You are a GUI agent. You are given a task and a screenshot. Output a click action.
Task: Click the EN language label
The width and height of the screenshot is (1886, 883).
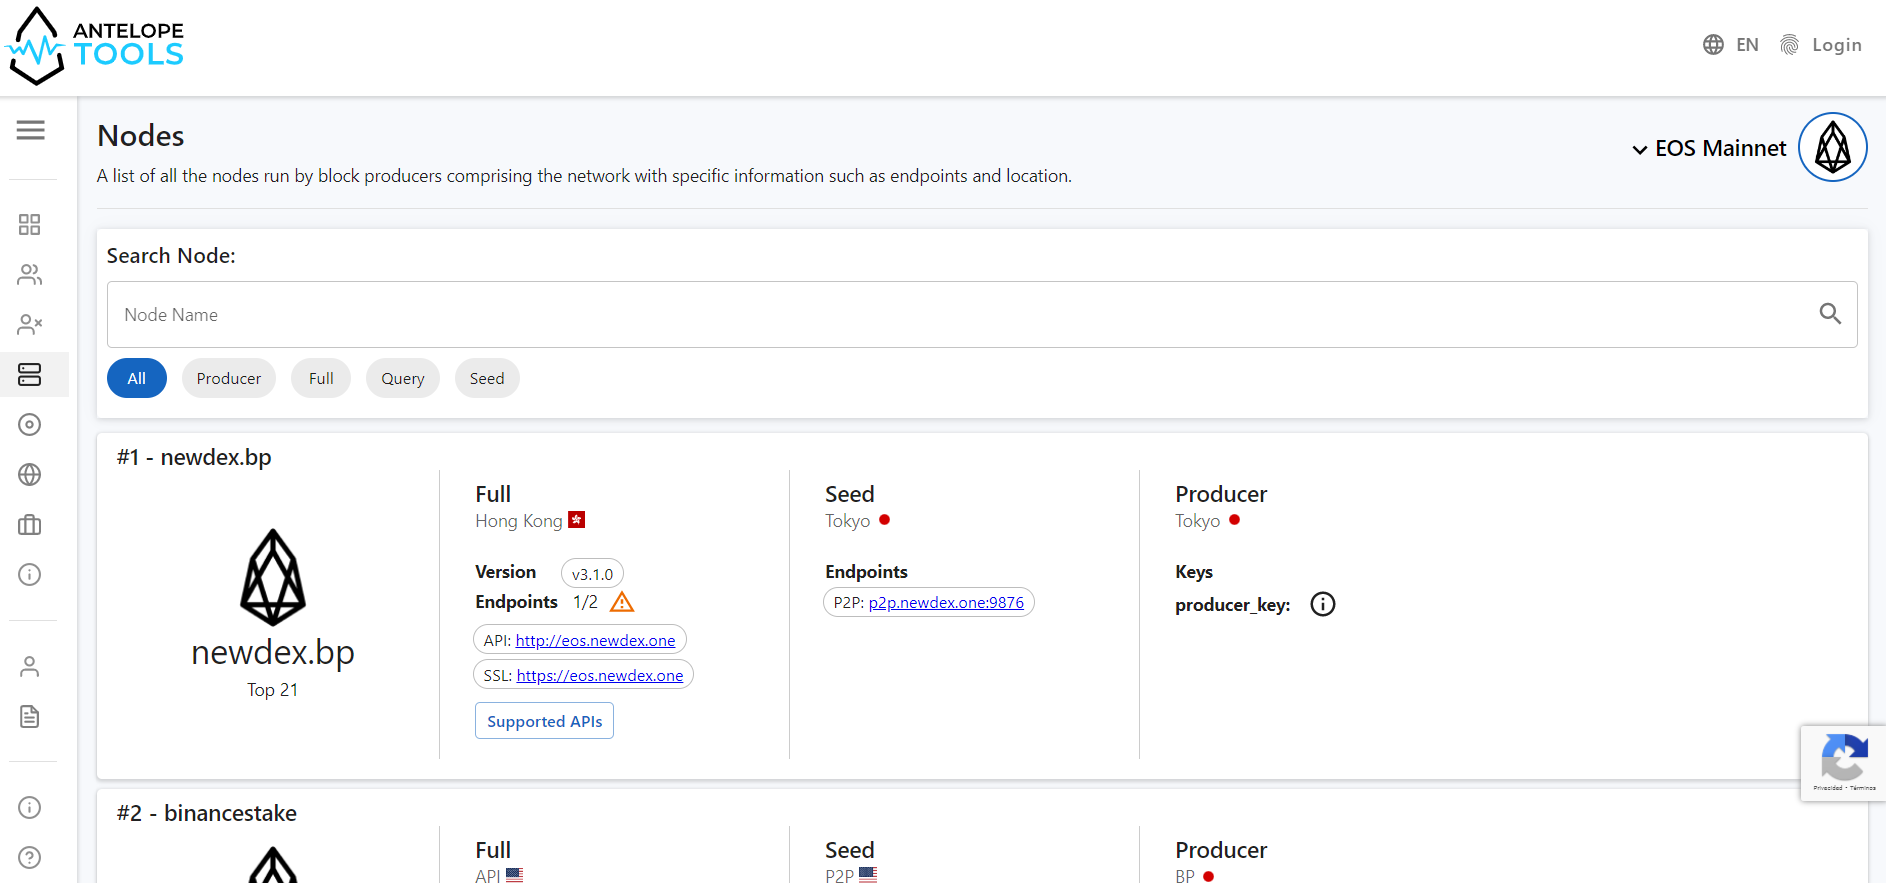point(1747,45)
